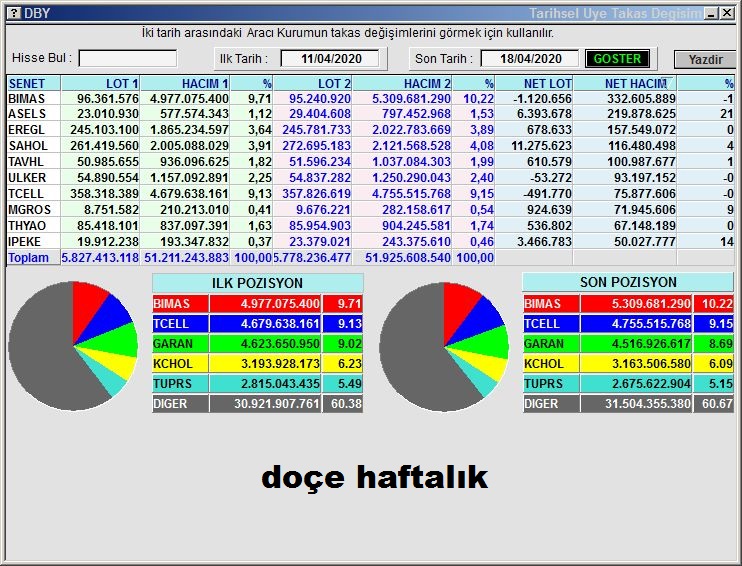Click the Ilk Tarih date field
Viewport: 742px width, 566px height.
pos(330,59)
